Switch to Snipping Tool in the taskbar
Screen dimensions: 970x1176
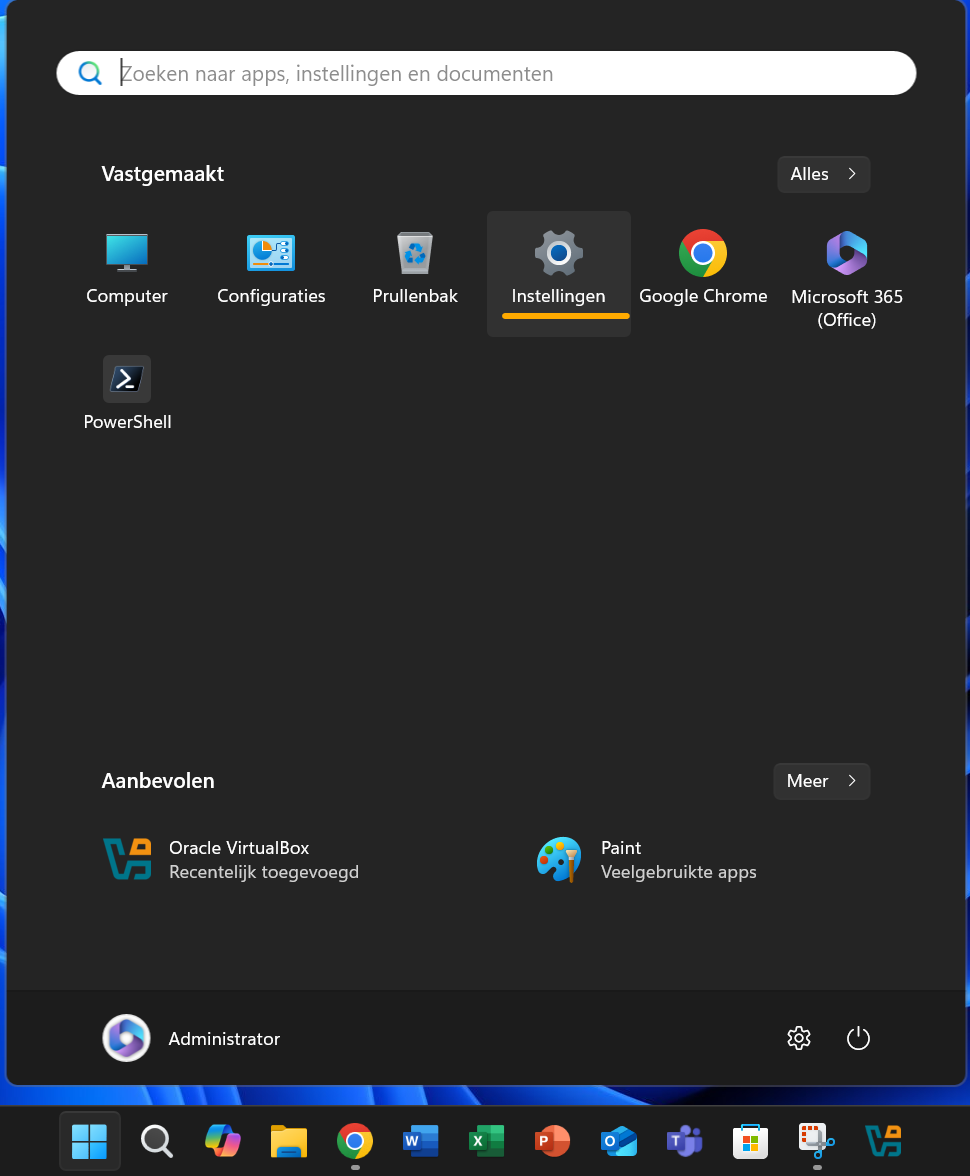[817, 1142]
